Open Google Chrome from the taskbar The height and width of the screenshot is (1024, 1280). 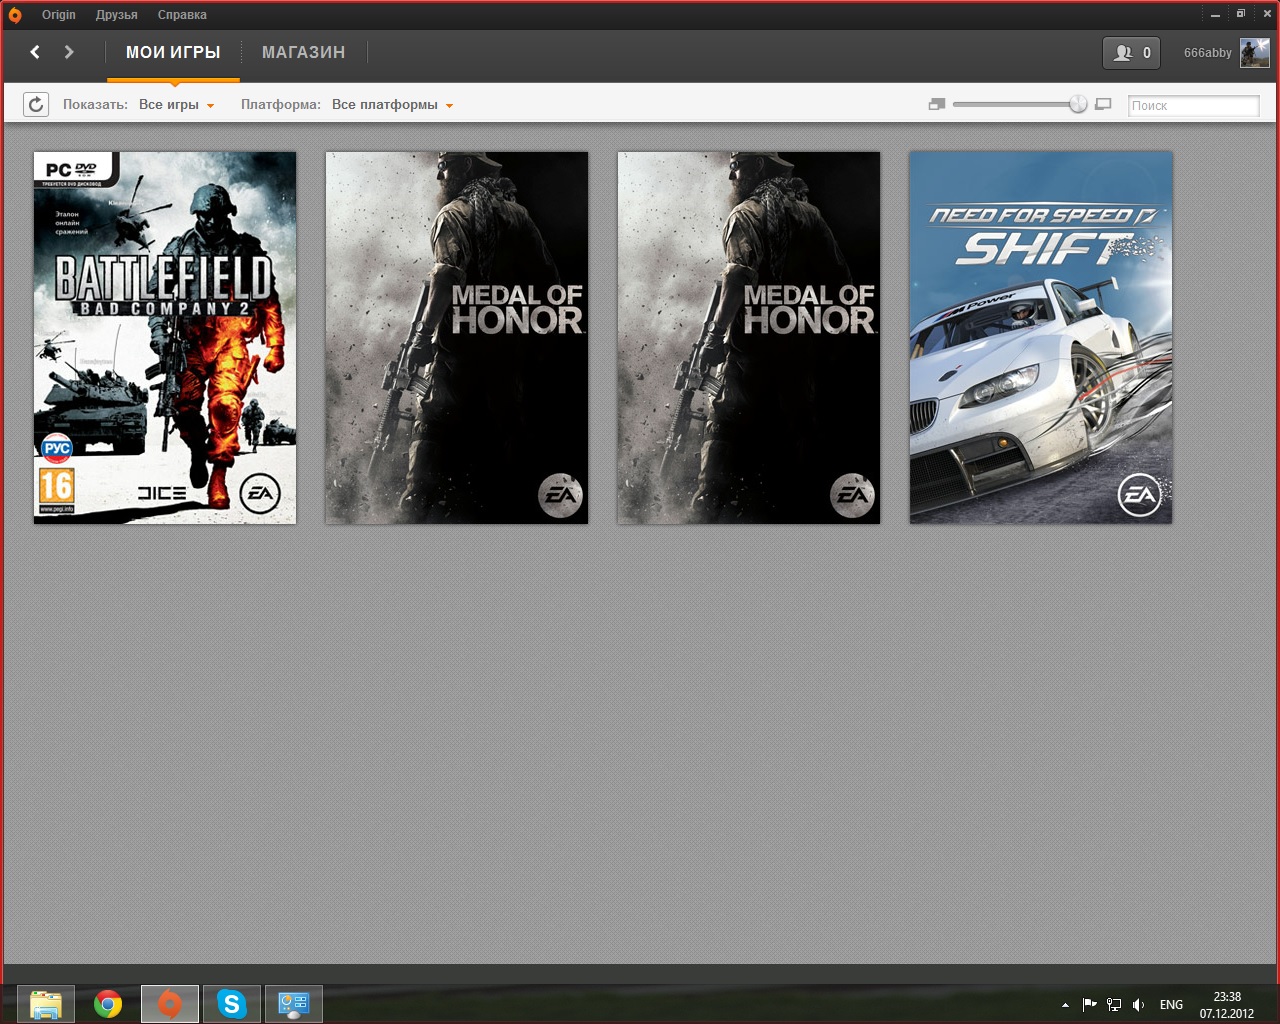coord(108,1004)
